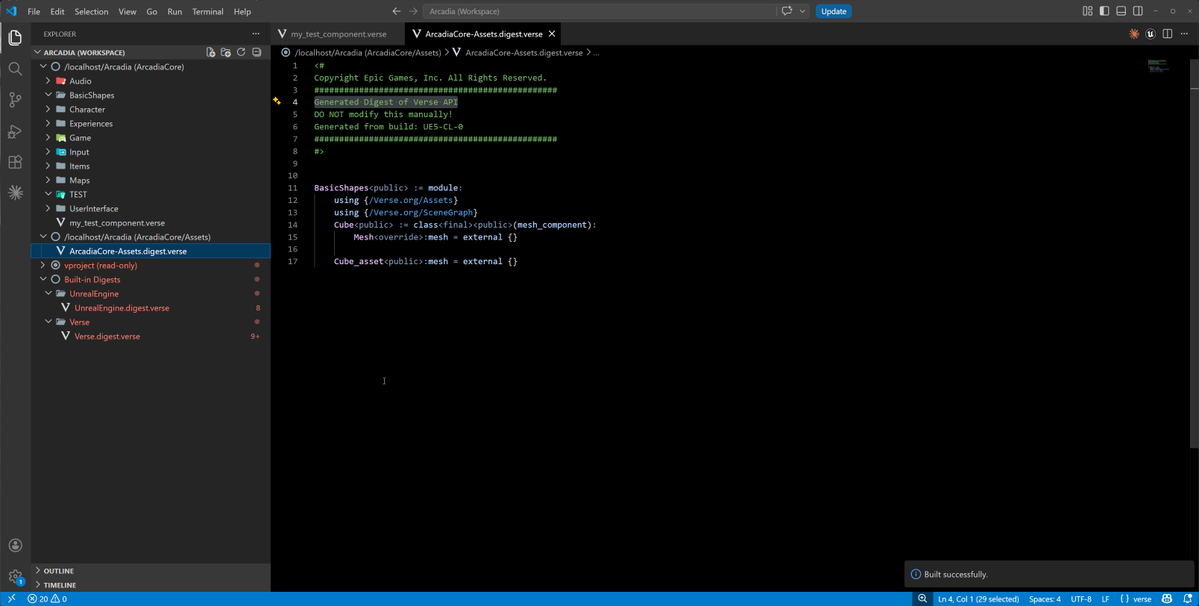This screenshot has width=1199, height=606.
Task: Open the Explorer view in activity bar
Action: [x=15, y=37]
